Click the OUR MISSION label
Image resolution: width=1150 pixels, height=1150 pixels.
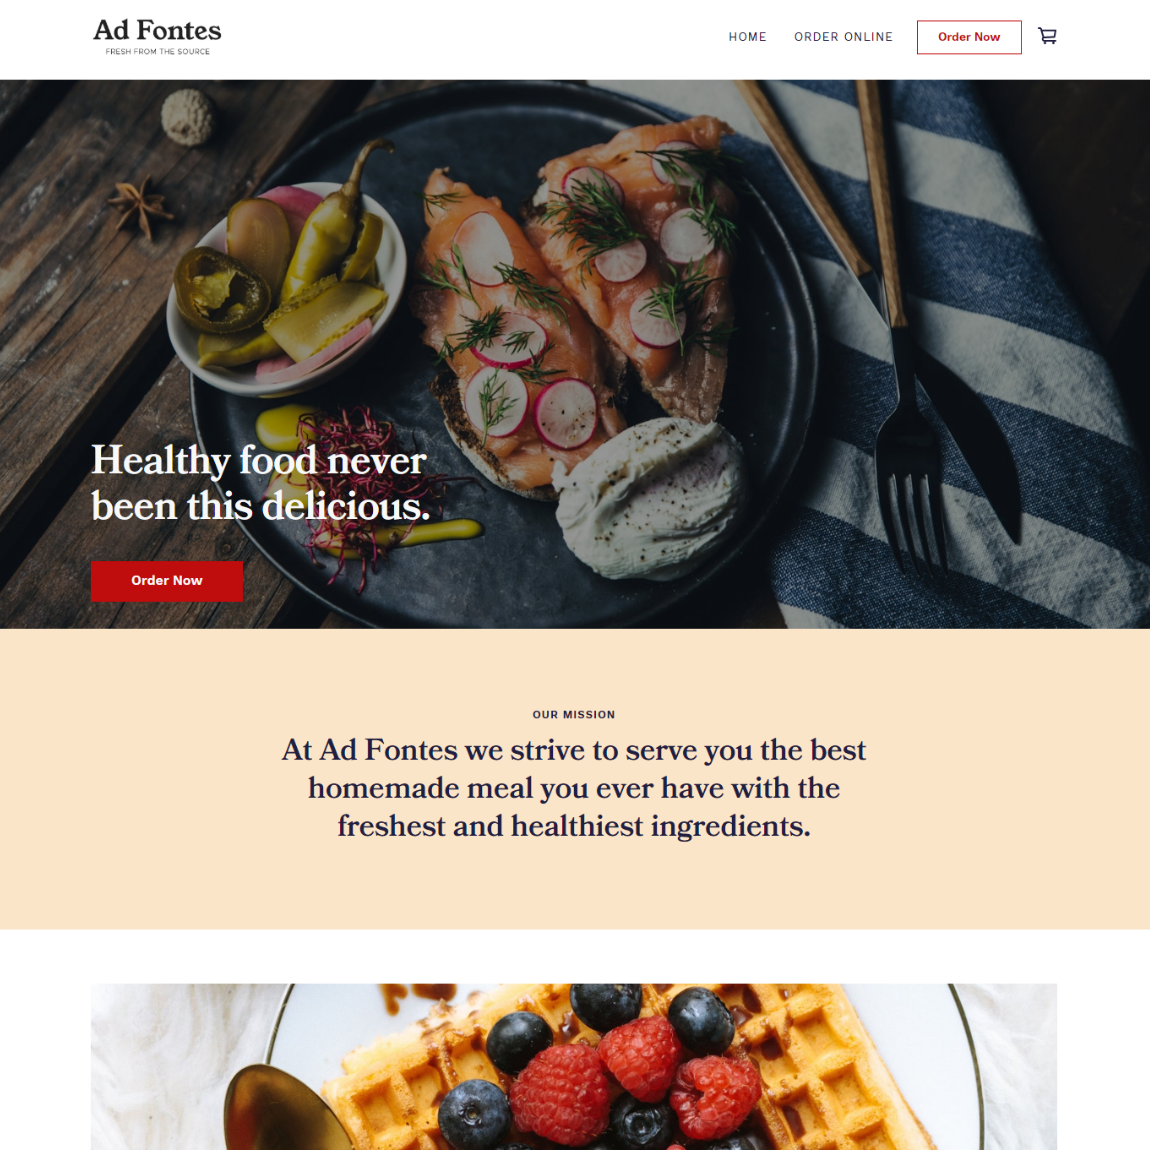(574, 714)
